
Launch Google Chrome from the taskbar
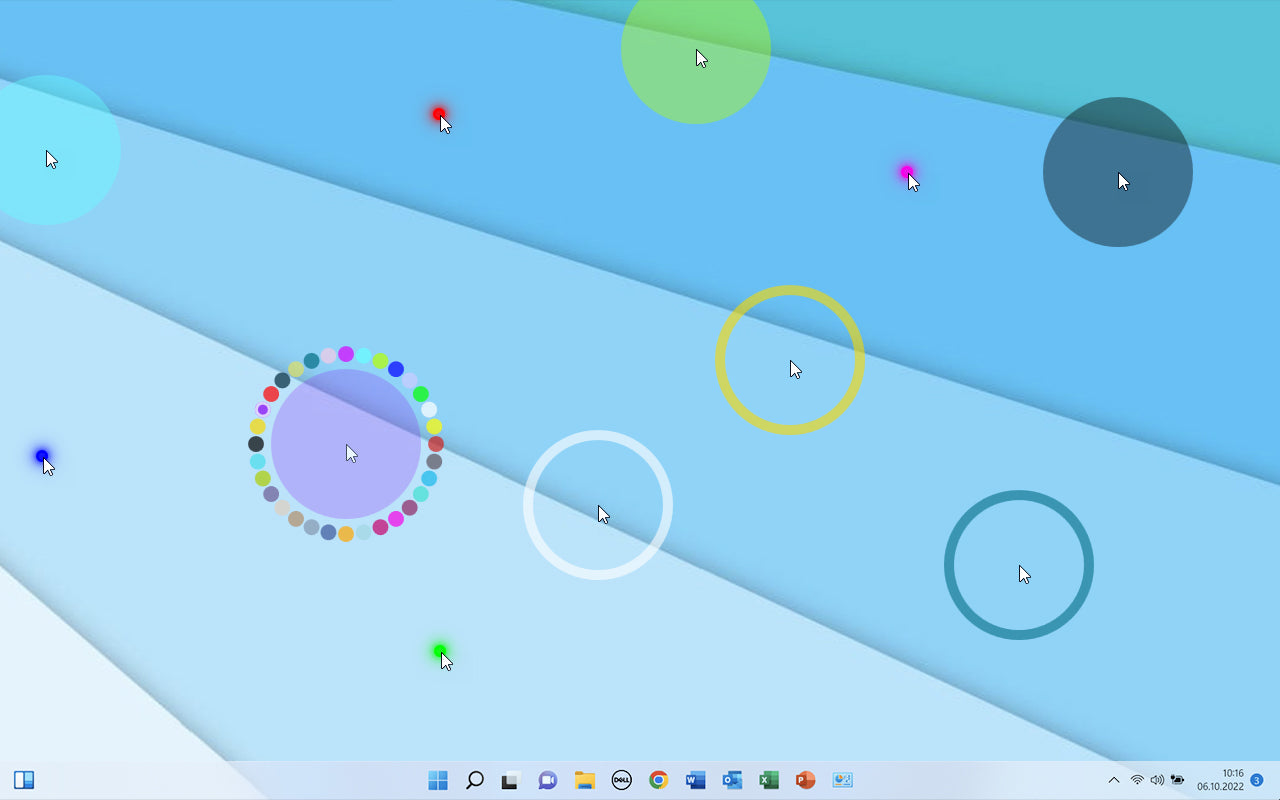(658, 780)
